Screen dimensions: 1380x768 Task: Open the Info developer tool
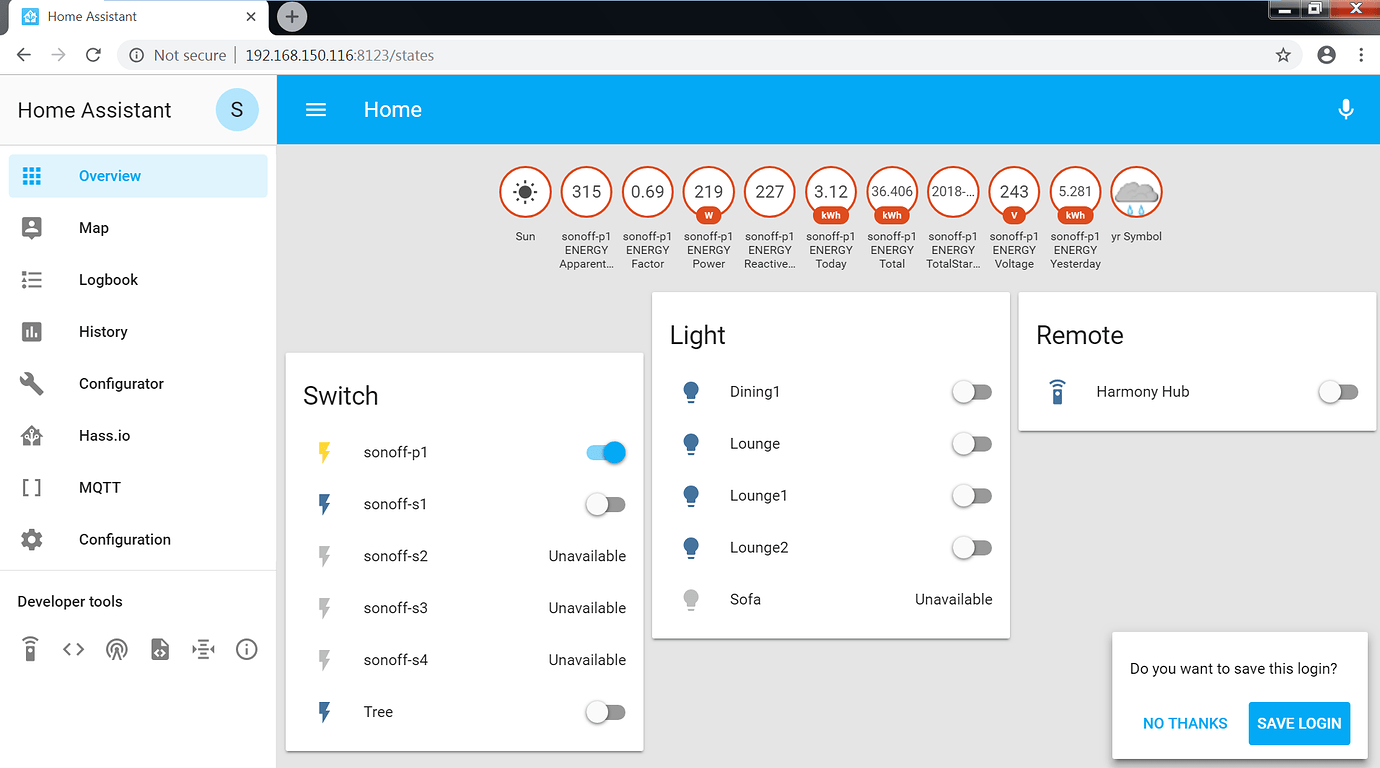pyautogui.click(x=246, y=649)
